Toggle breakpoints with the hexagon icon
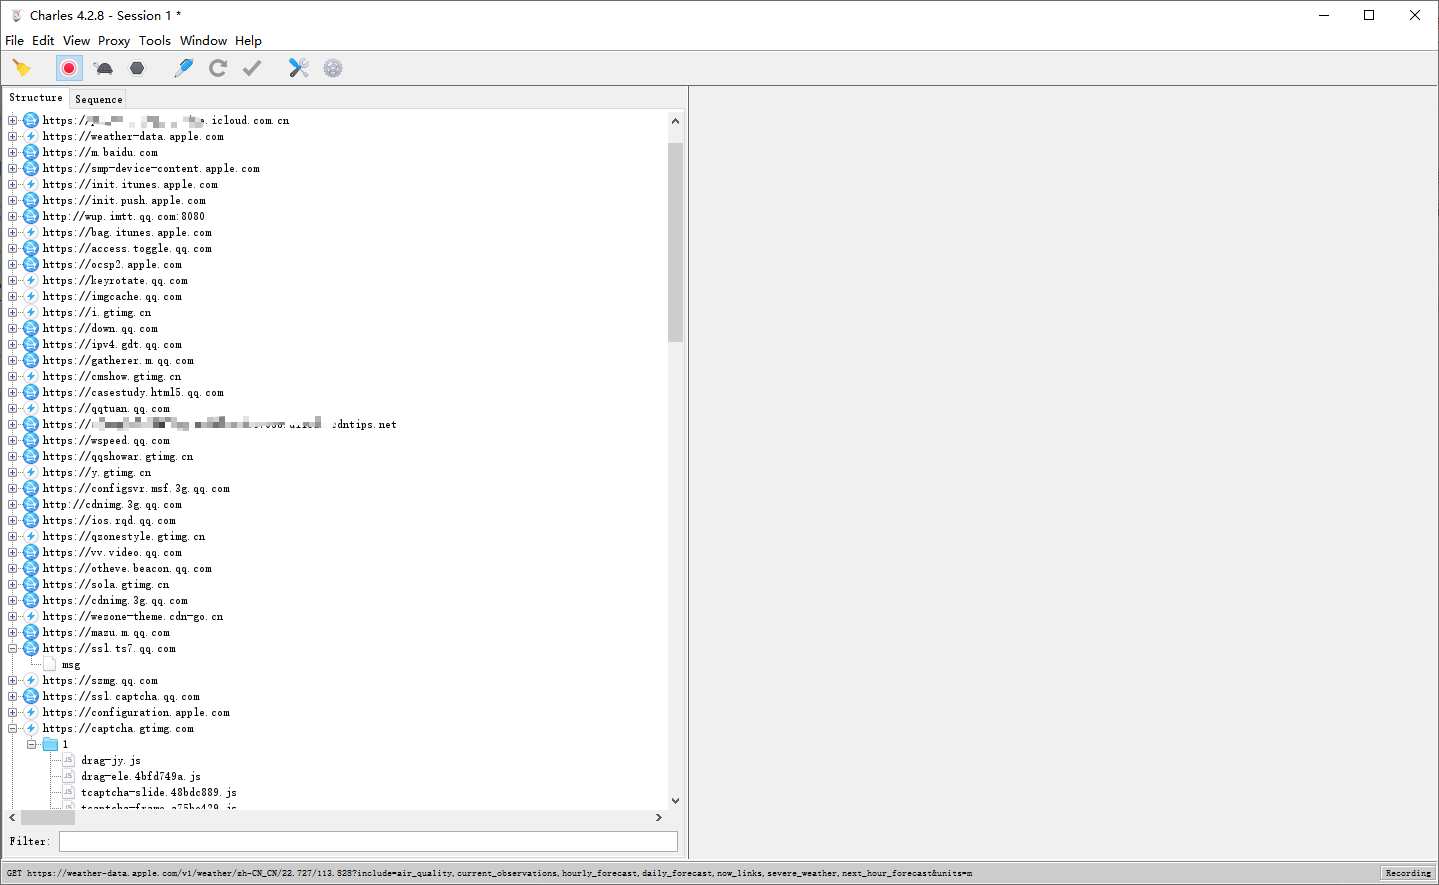 click(137, 68)
